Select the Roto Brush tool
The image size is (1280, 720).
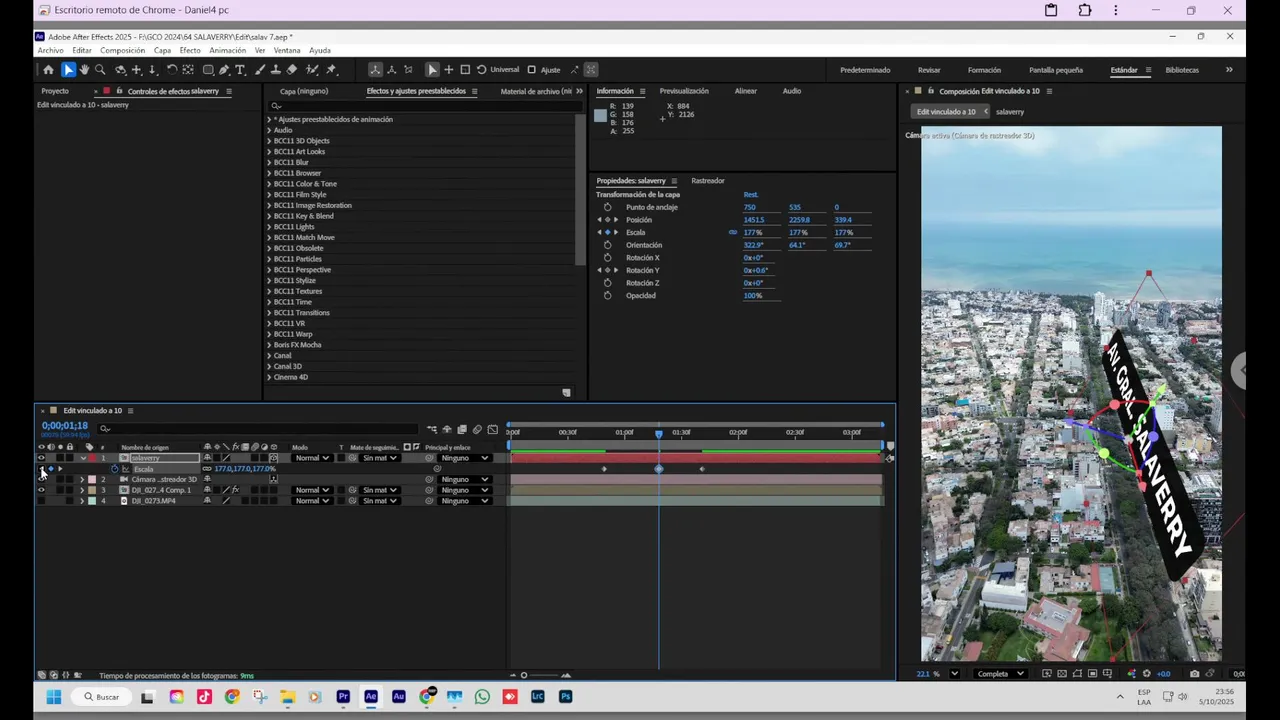312,70
